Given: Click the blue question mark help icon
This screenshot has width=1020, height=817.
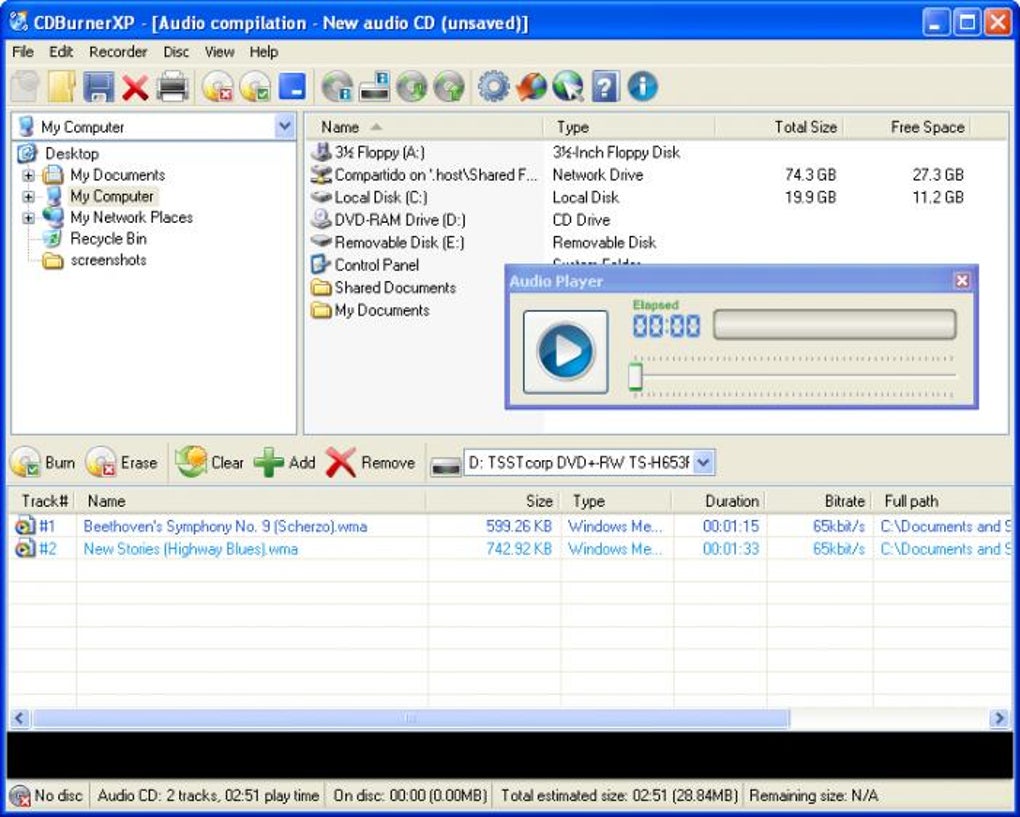Looking at the screenshot, I should pos(604,88).
